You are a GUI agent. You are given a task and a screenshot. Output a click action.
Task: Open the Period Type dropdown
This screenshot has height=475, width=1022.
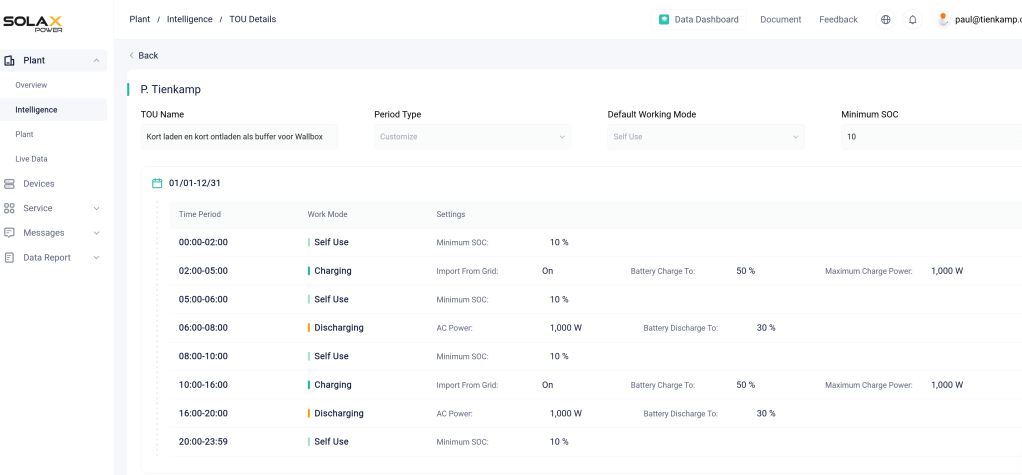[472, 137]
